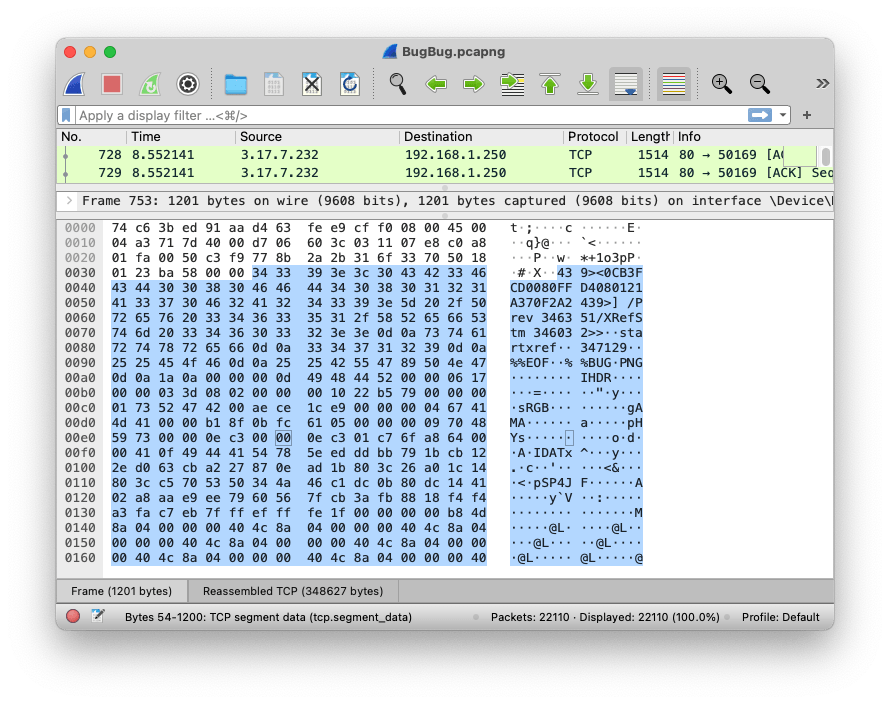The width and height of the screenshot is (890, 704).
Task: Select boxed byte 00 in row 00e0
Action: click(x=283, y=438)
